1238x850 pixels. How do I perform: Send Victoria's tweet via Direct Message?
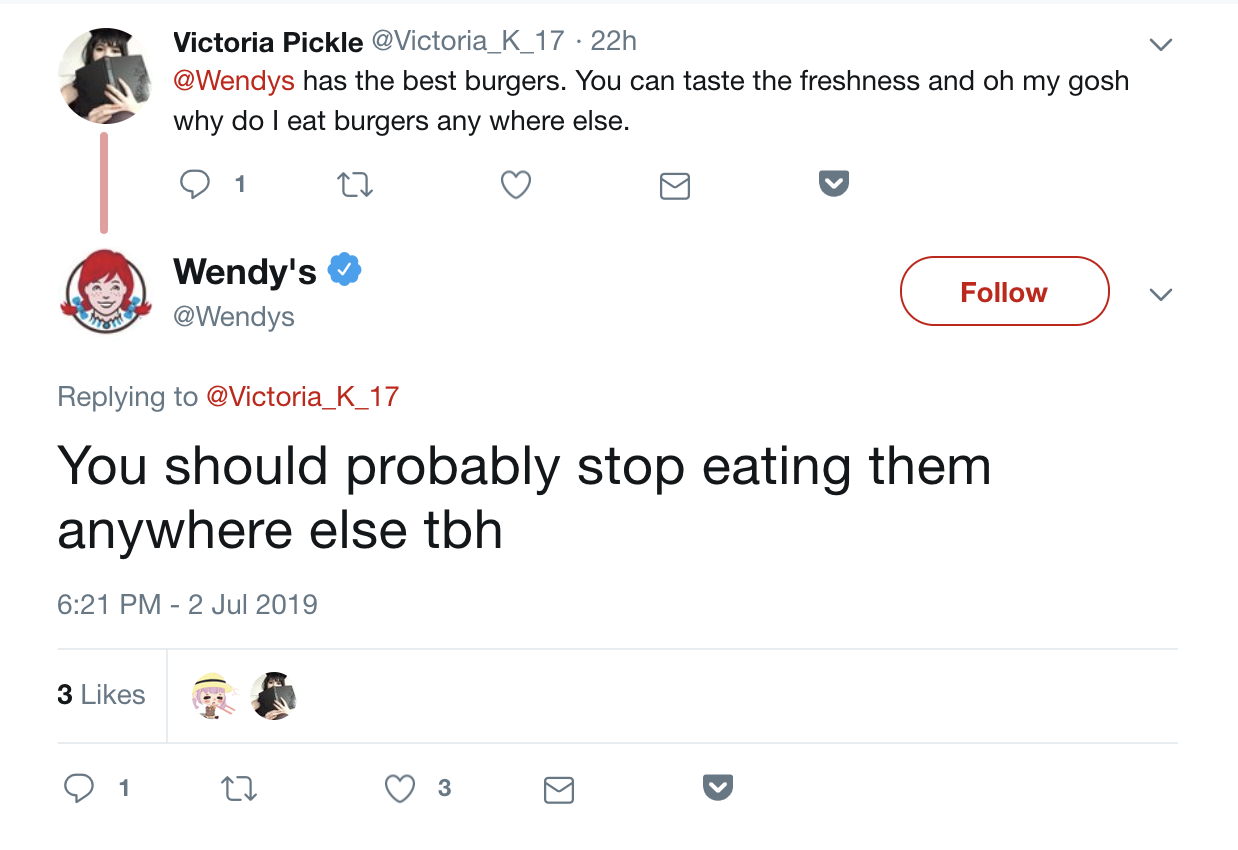(675, 186)
